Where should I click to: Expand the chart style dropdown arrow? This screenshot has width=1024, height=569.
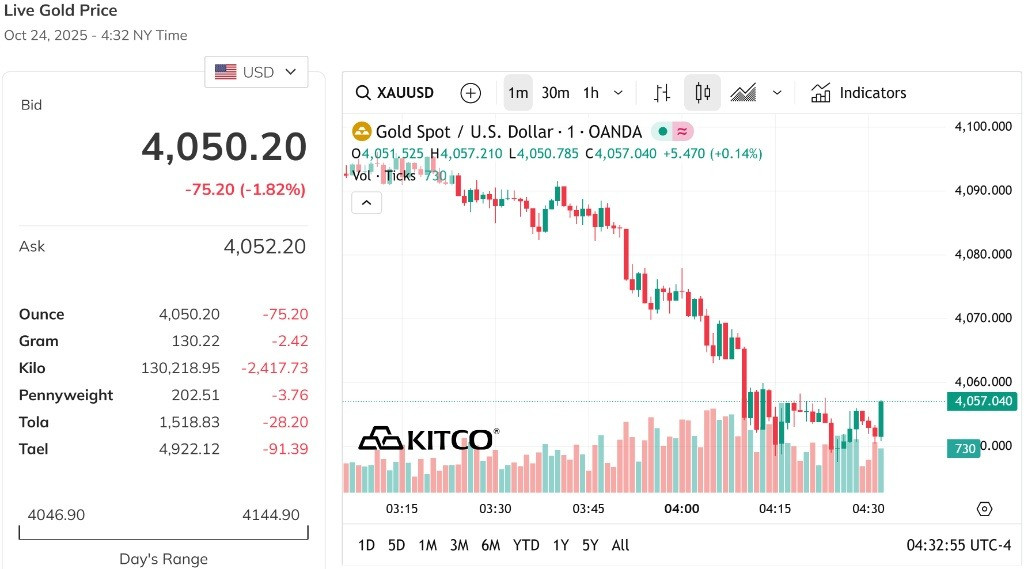click(776, 93)
